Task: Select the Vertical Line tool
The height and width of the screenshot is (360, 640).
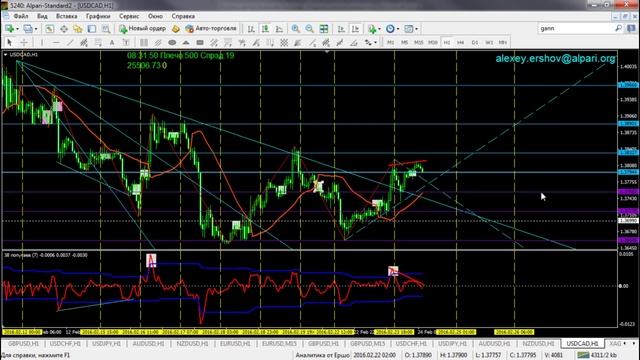Action: 42,42
